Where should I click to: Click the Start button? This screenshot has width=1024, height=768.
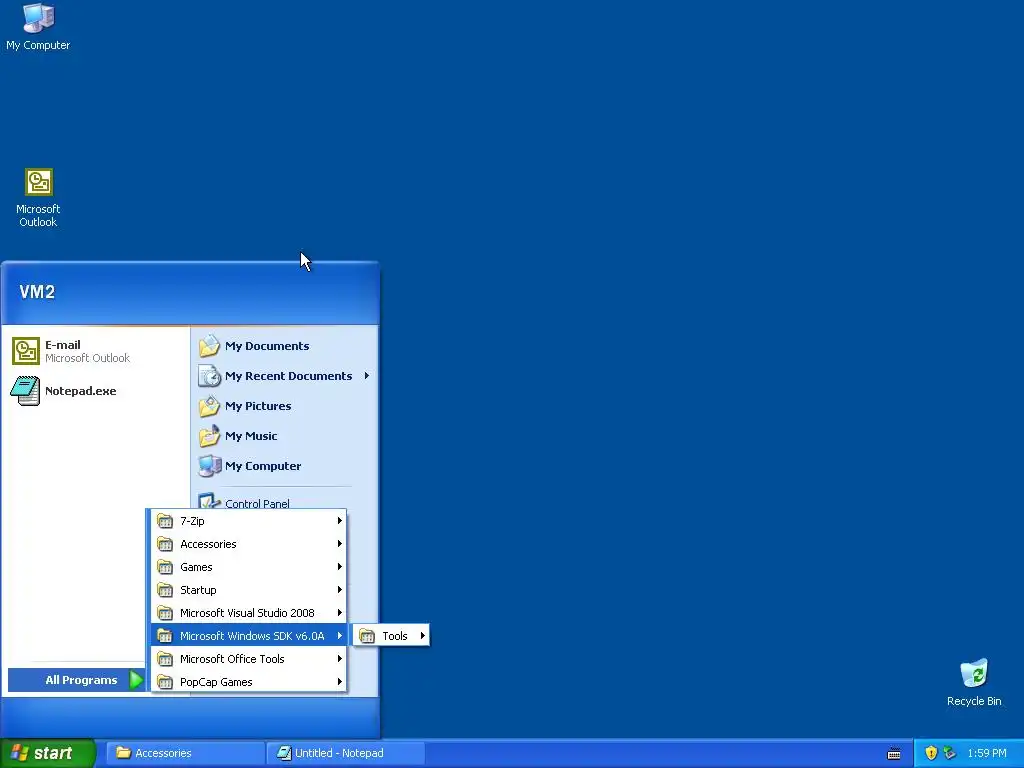(48, 753)
